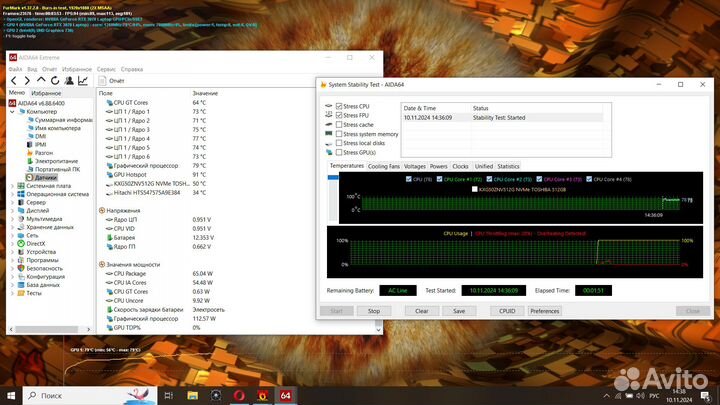Switch to the Избранное sidebar tab
This screenshot has width=720, height=405.
(46, 93)
